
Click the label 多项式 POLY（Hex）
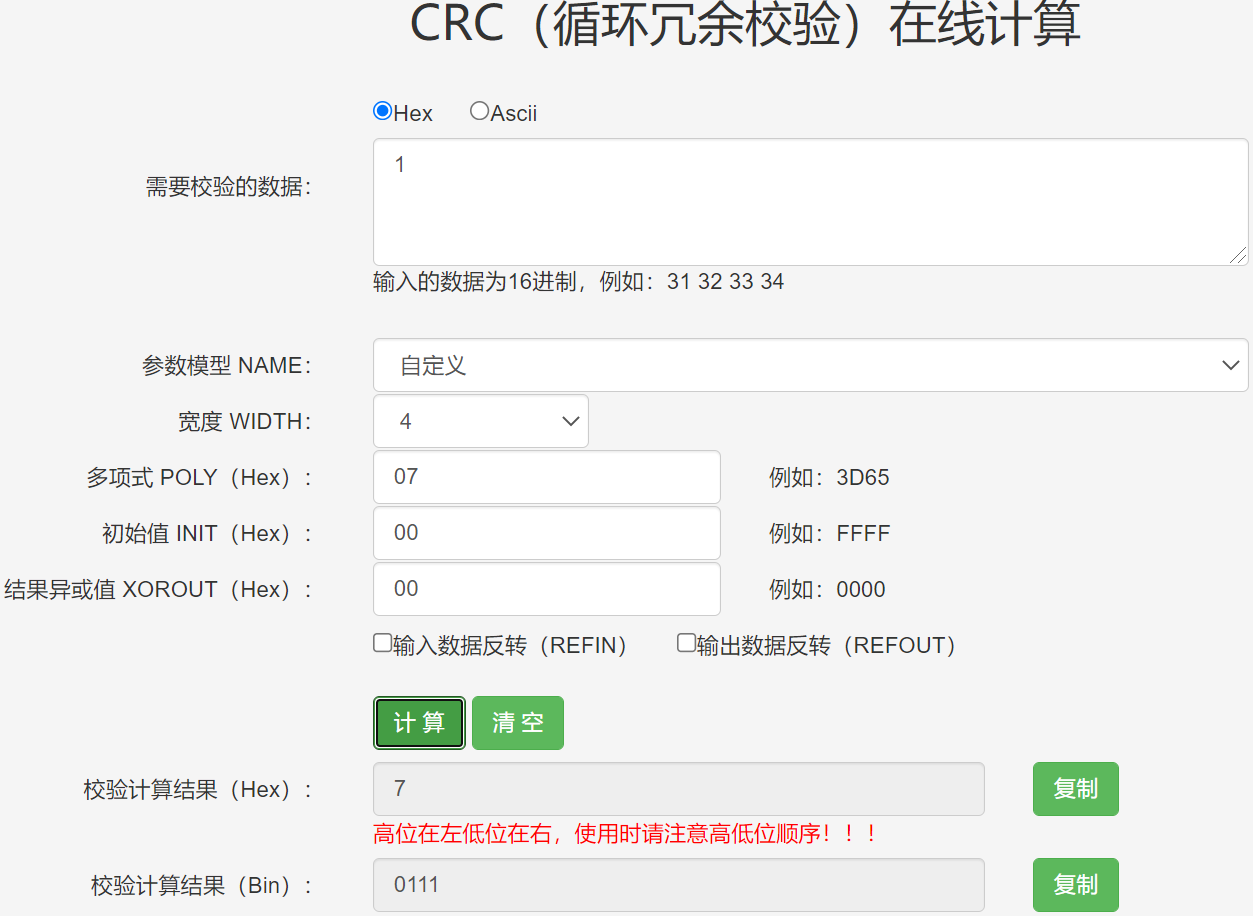point(200,478)
